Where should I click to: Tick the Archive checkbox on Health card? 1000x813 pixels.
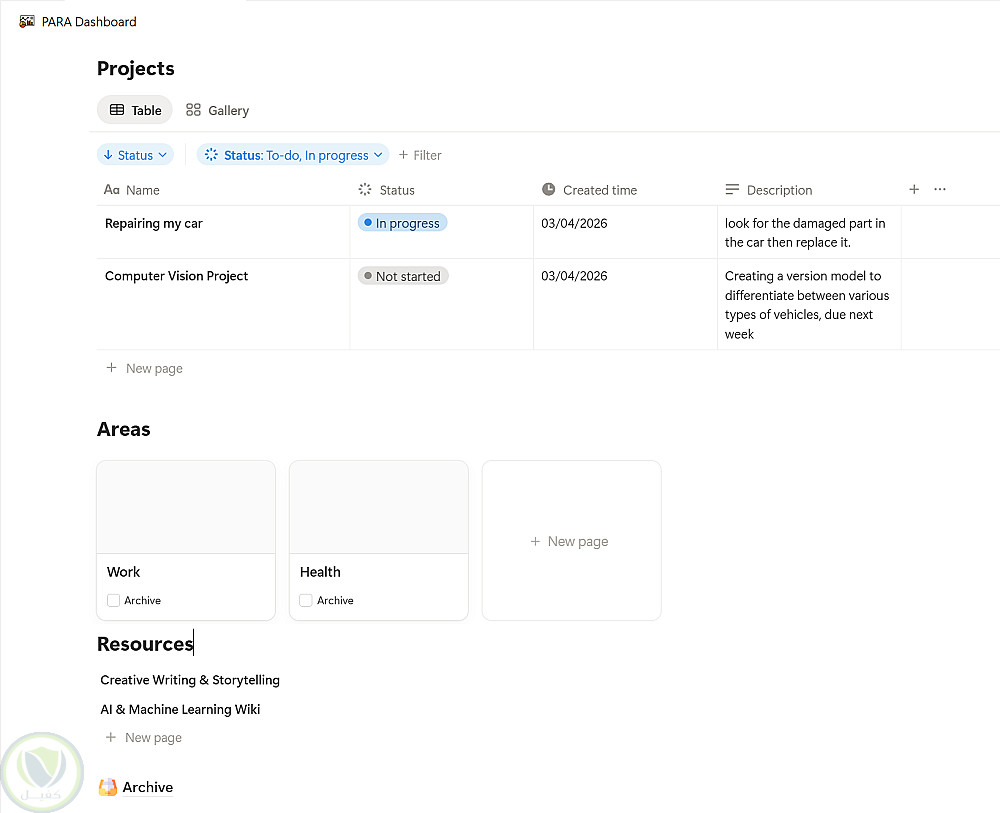306,601
